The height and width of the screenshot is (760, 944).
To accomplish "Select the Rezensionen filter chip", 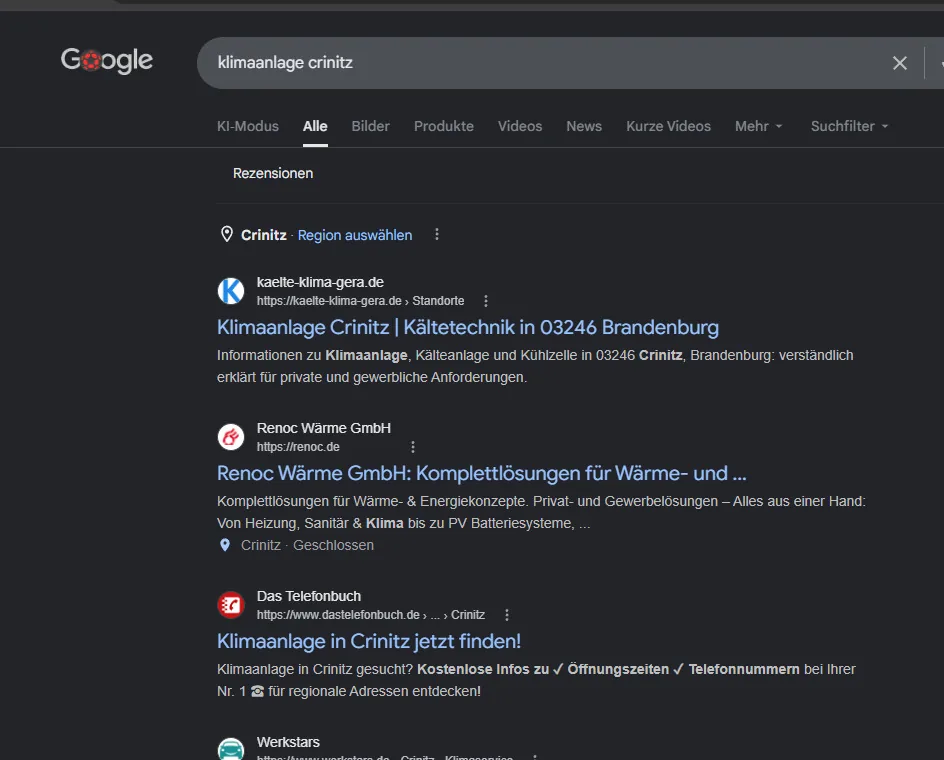I will coord(273,173).
